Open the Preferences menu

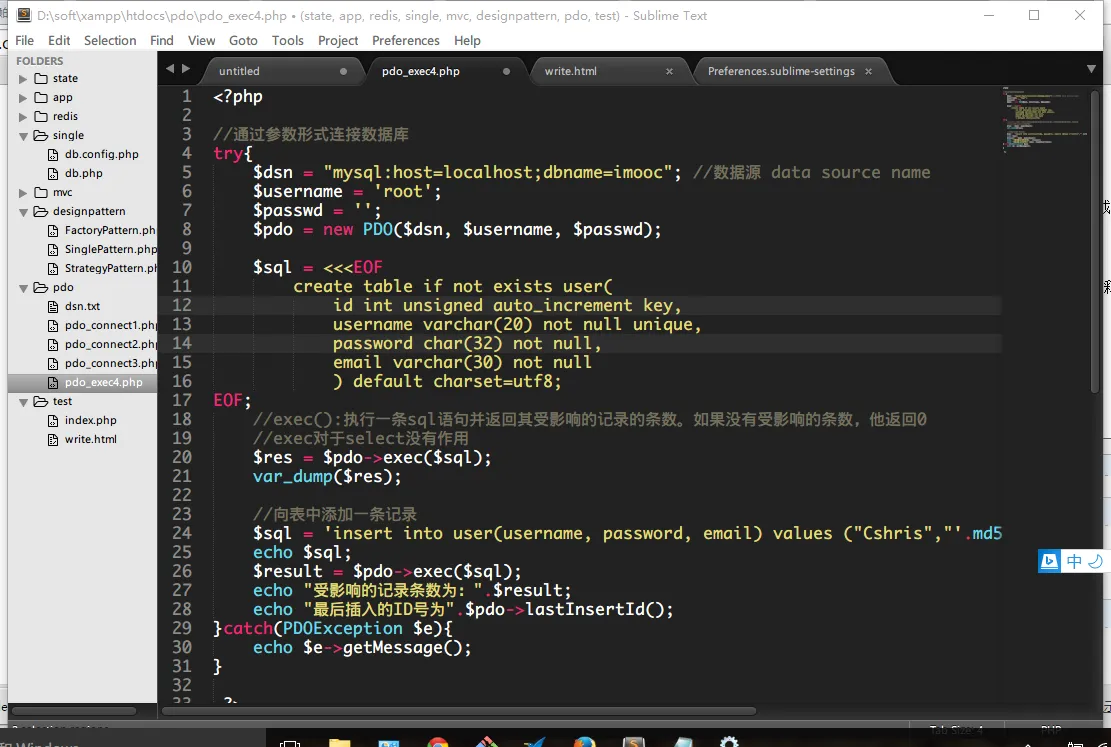point(405,41)
